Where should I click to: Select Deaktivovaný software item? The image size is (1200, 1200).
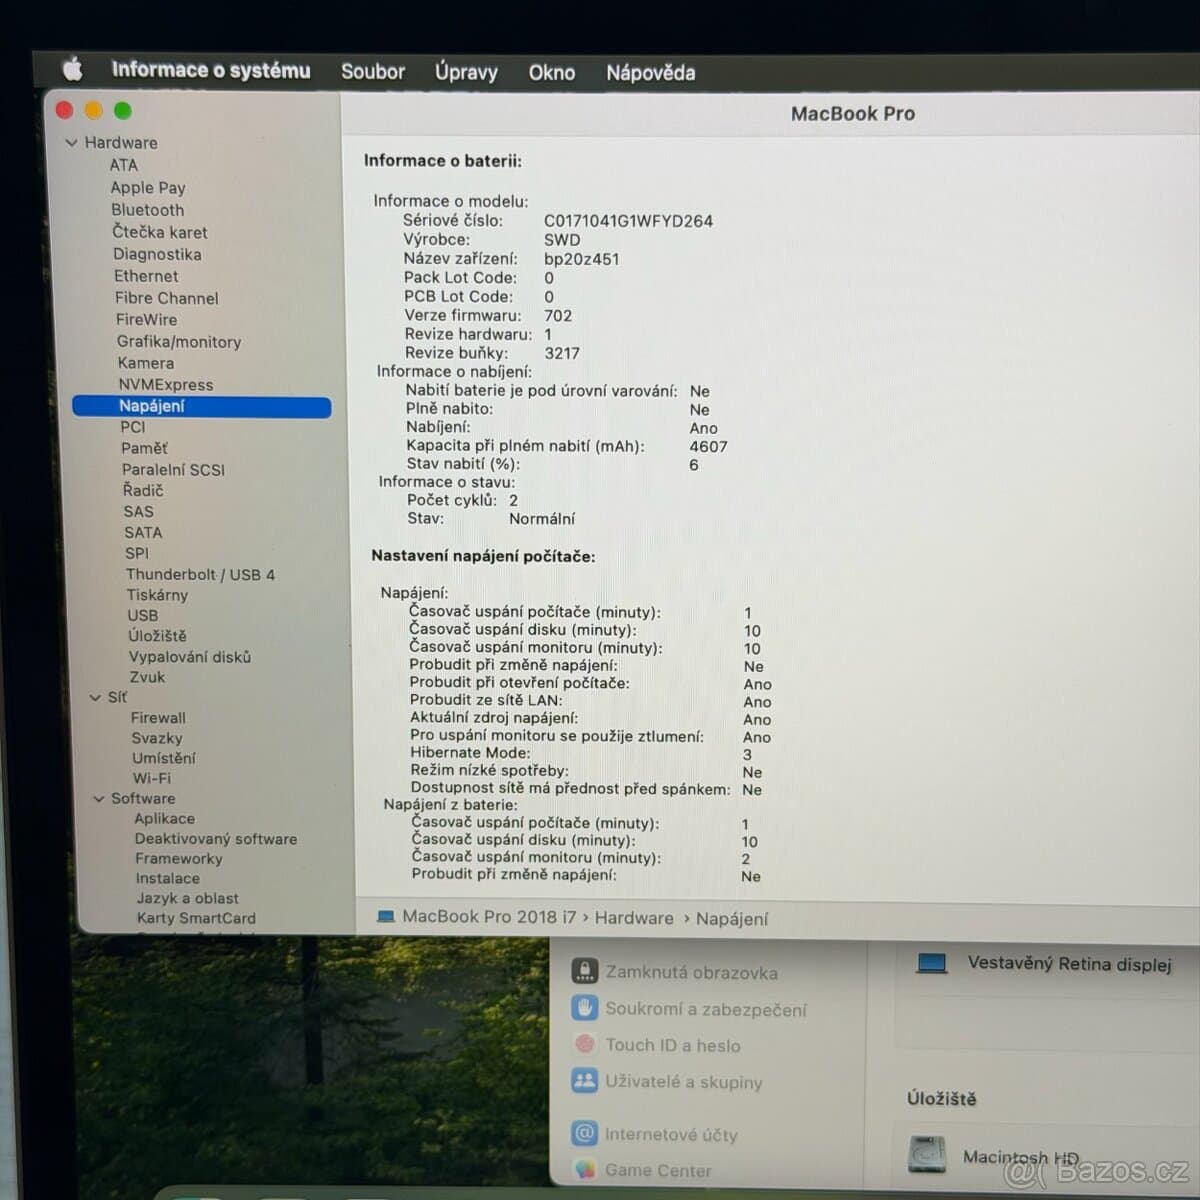point(216,839)
